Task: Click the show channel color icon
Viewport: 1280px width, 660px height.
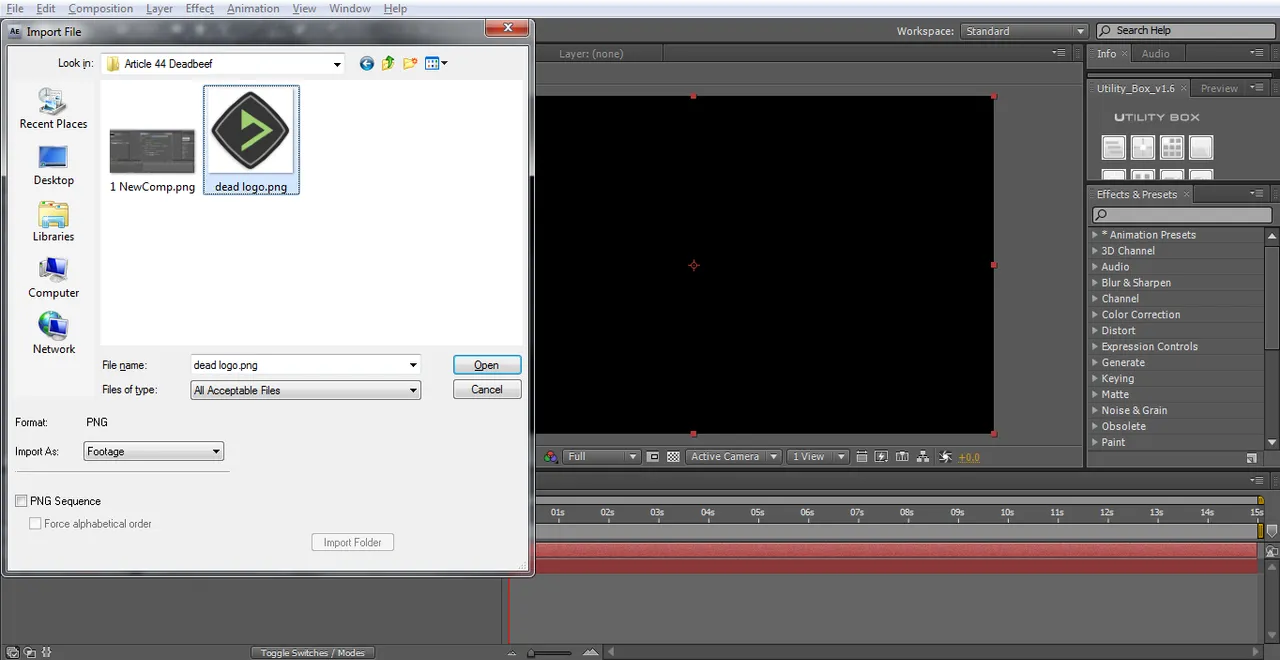Action: tap(550, 457)
